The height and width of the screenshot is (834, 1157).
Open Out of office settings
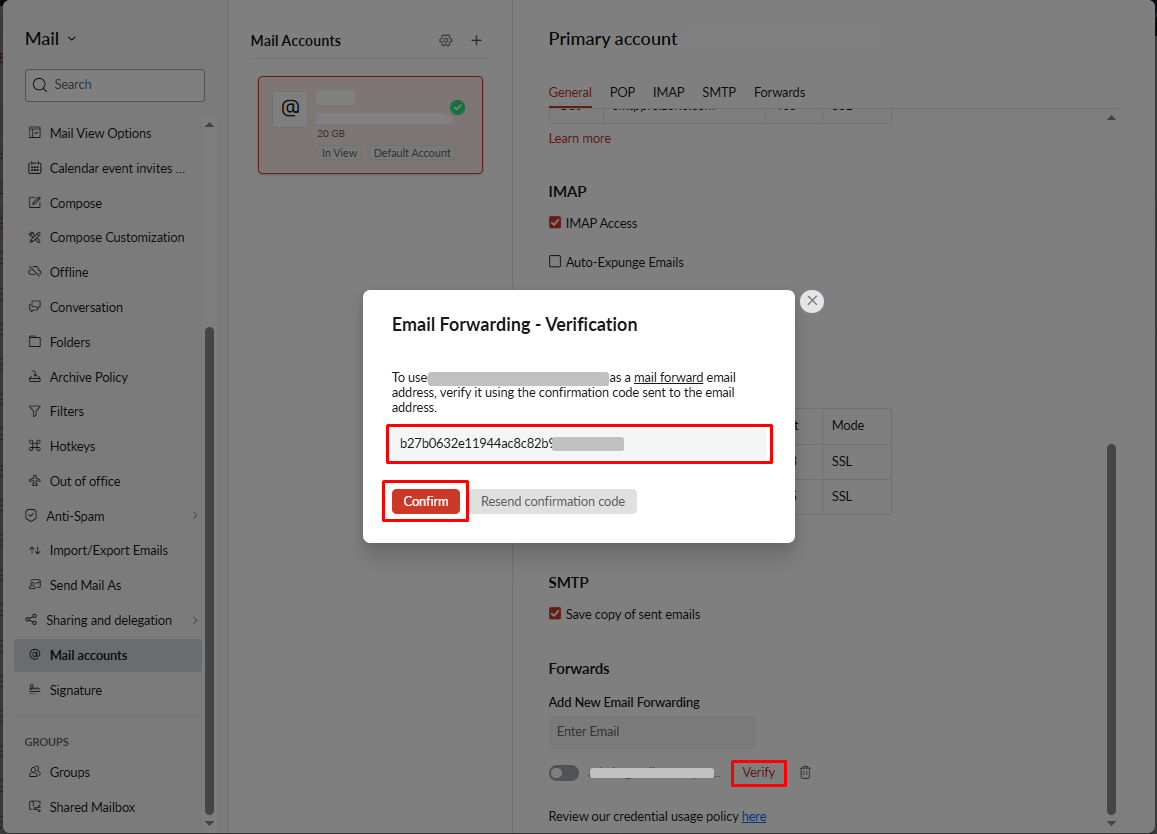click(x=85, y=481)
